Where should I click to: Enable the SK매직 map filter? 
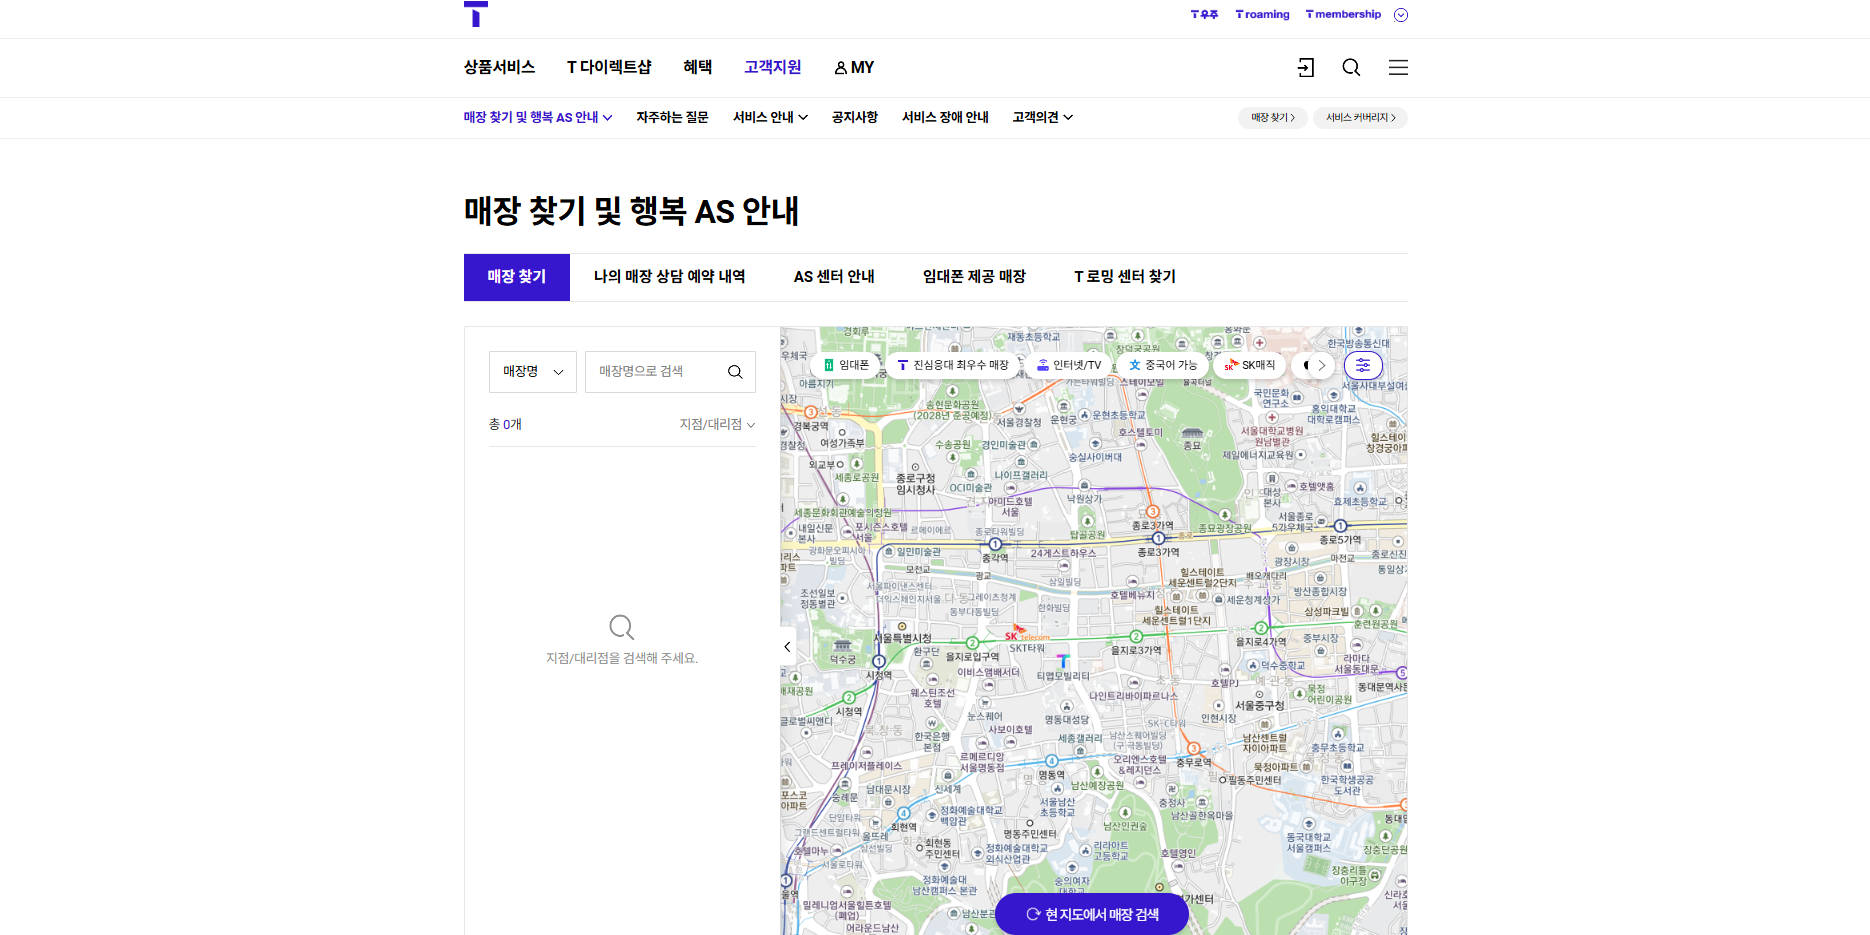coord(1249,365)
